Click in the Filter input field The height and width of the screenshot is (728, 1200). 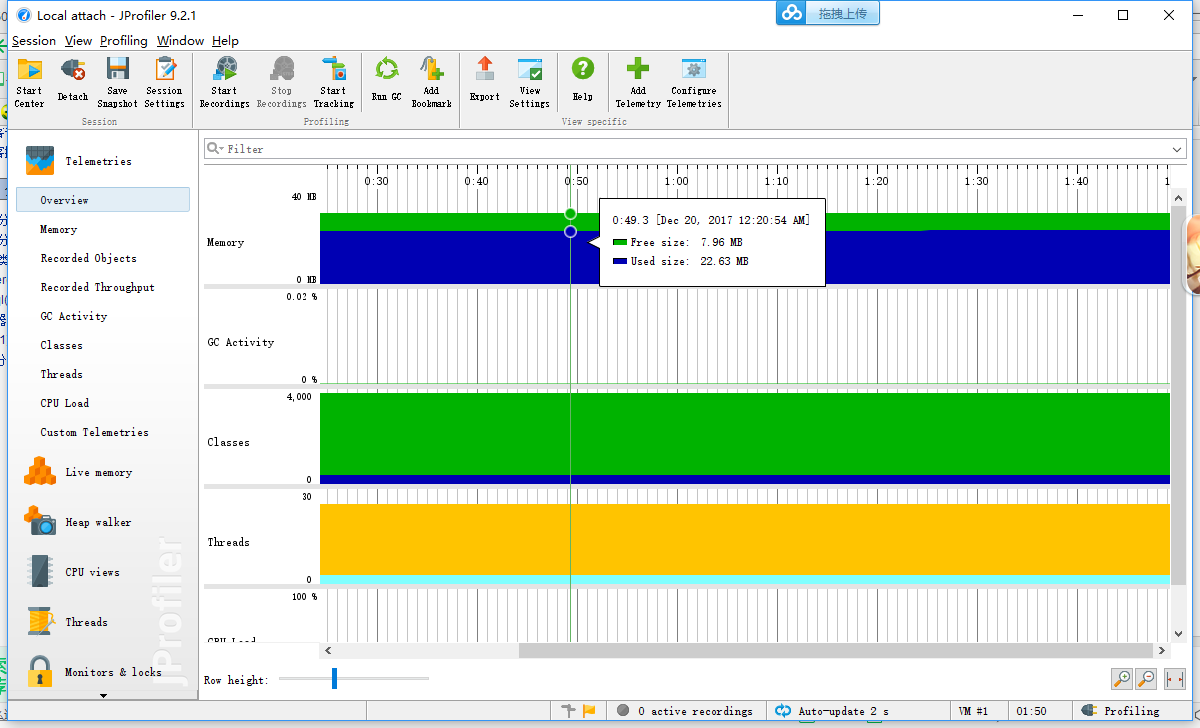(697, 149)
